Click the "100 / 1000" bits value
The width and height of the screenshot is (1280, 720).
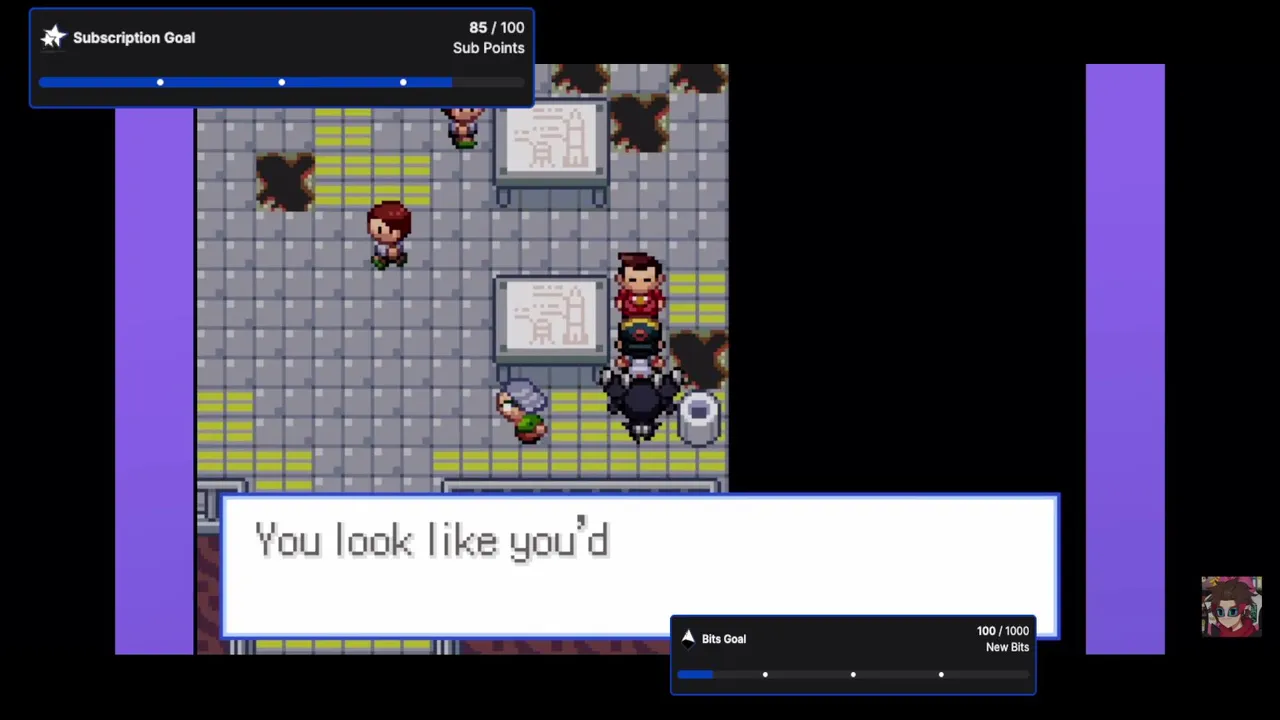(x=1002, y=631)
